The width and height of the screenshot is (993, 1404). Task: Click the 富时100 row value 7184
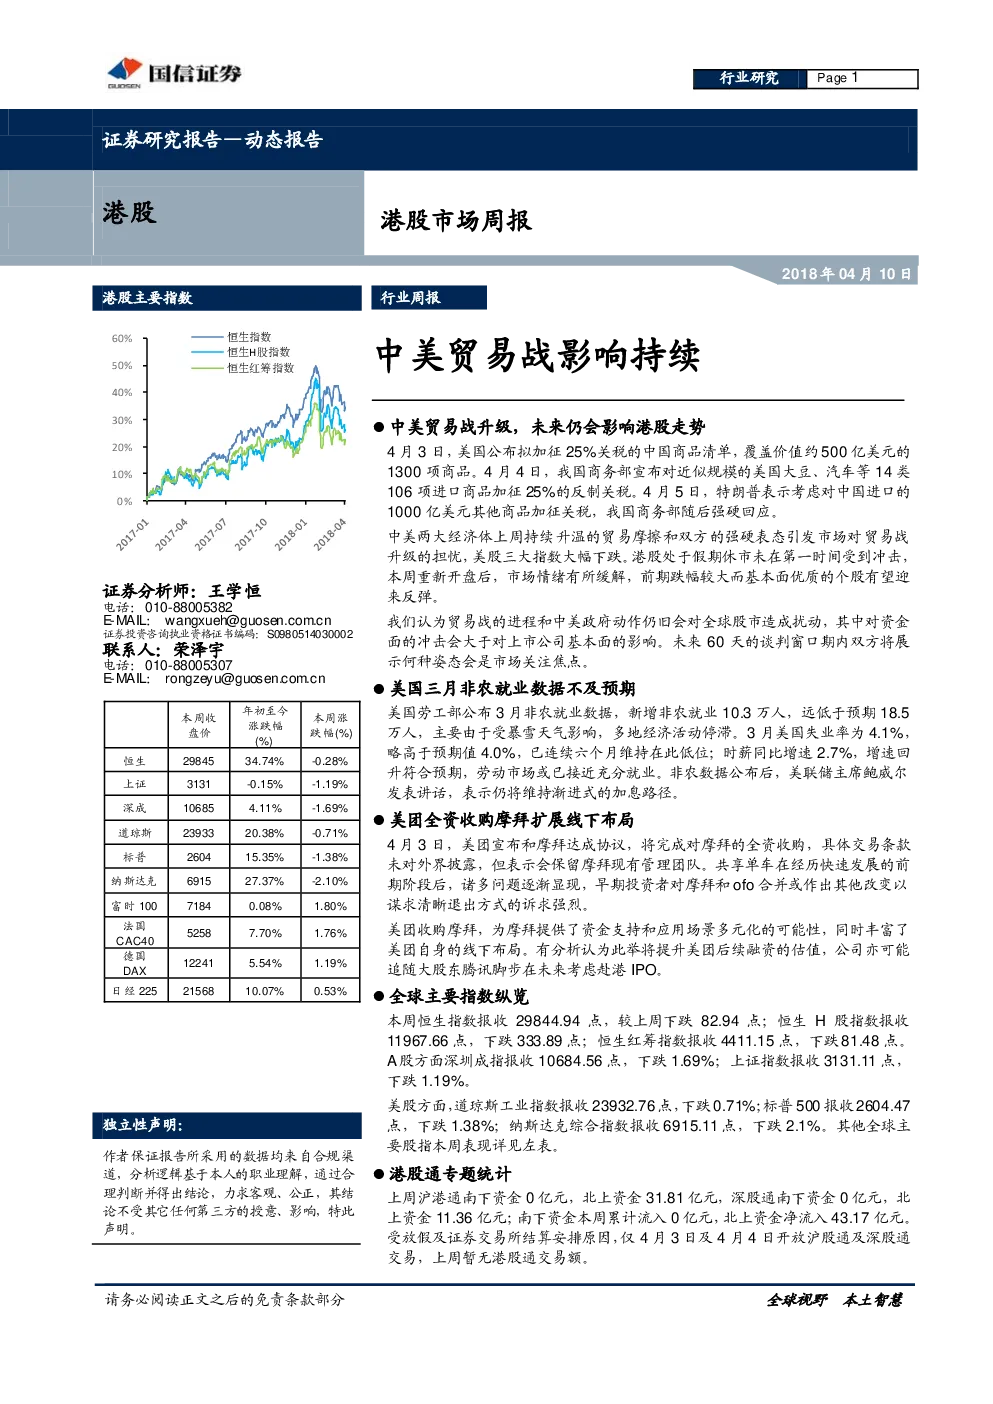pos(199,906)
